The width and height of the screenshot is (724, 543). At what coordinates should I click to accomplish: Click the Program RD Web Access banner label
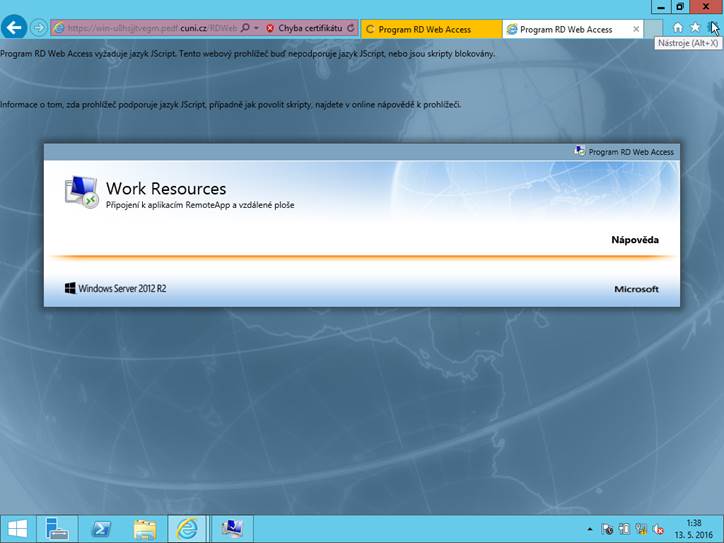(x=631, y=152)
